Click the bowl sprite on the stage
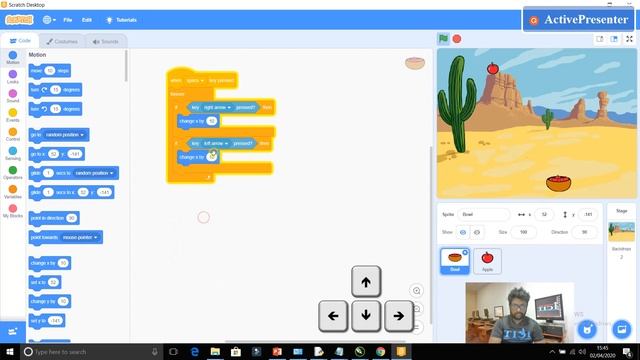Image resolution: width=640 pixels, height=360 pixels. (x=558, y=183)
